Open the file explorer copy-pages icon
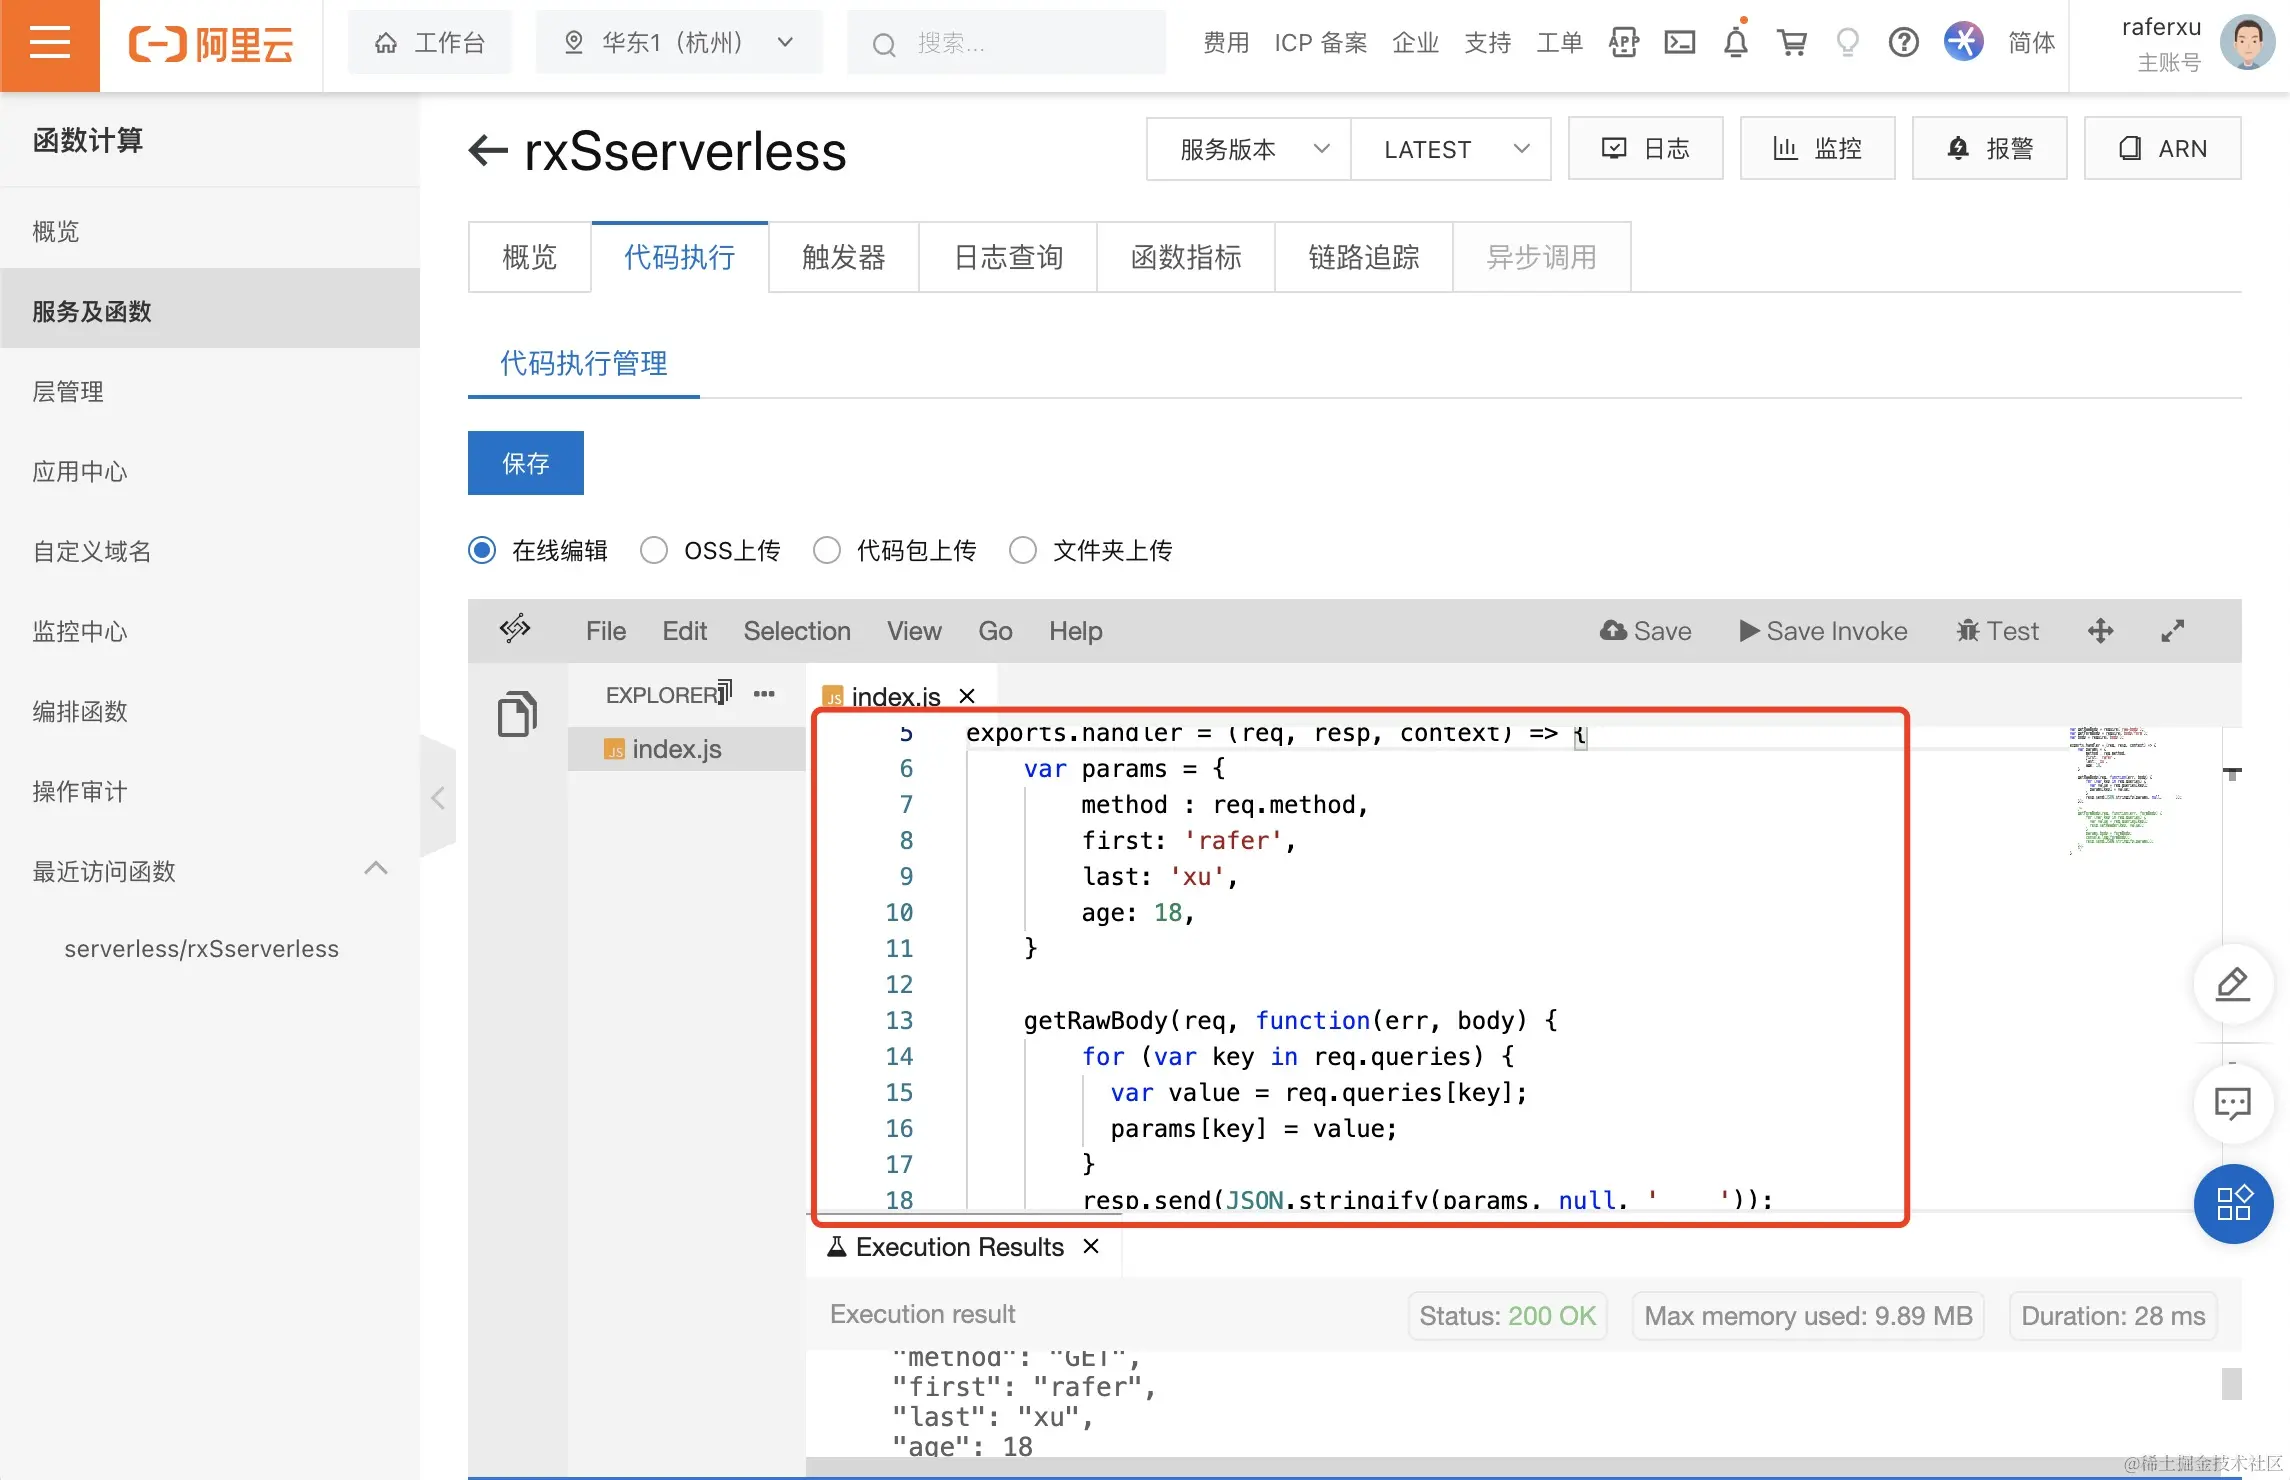The height and width of the screenshot is (1480, 2290). pyautogui.click(x=517, y=714)
